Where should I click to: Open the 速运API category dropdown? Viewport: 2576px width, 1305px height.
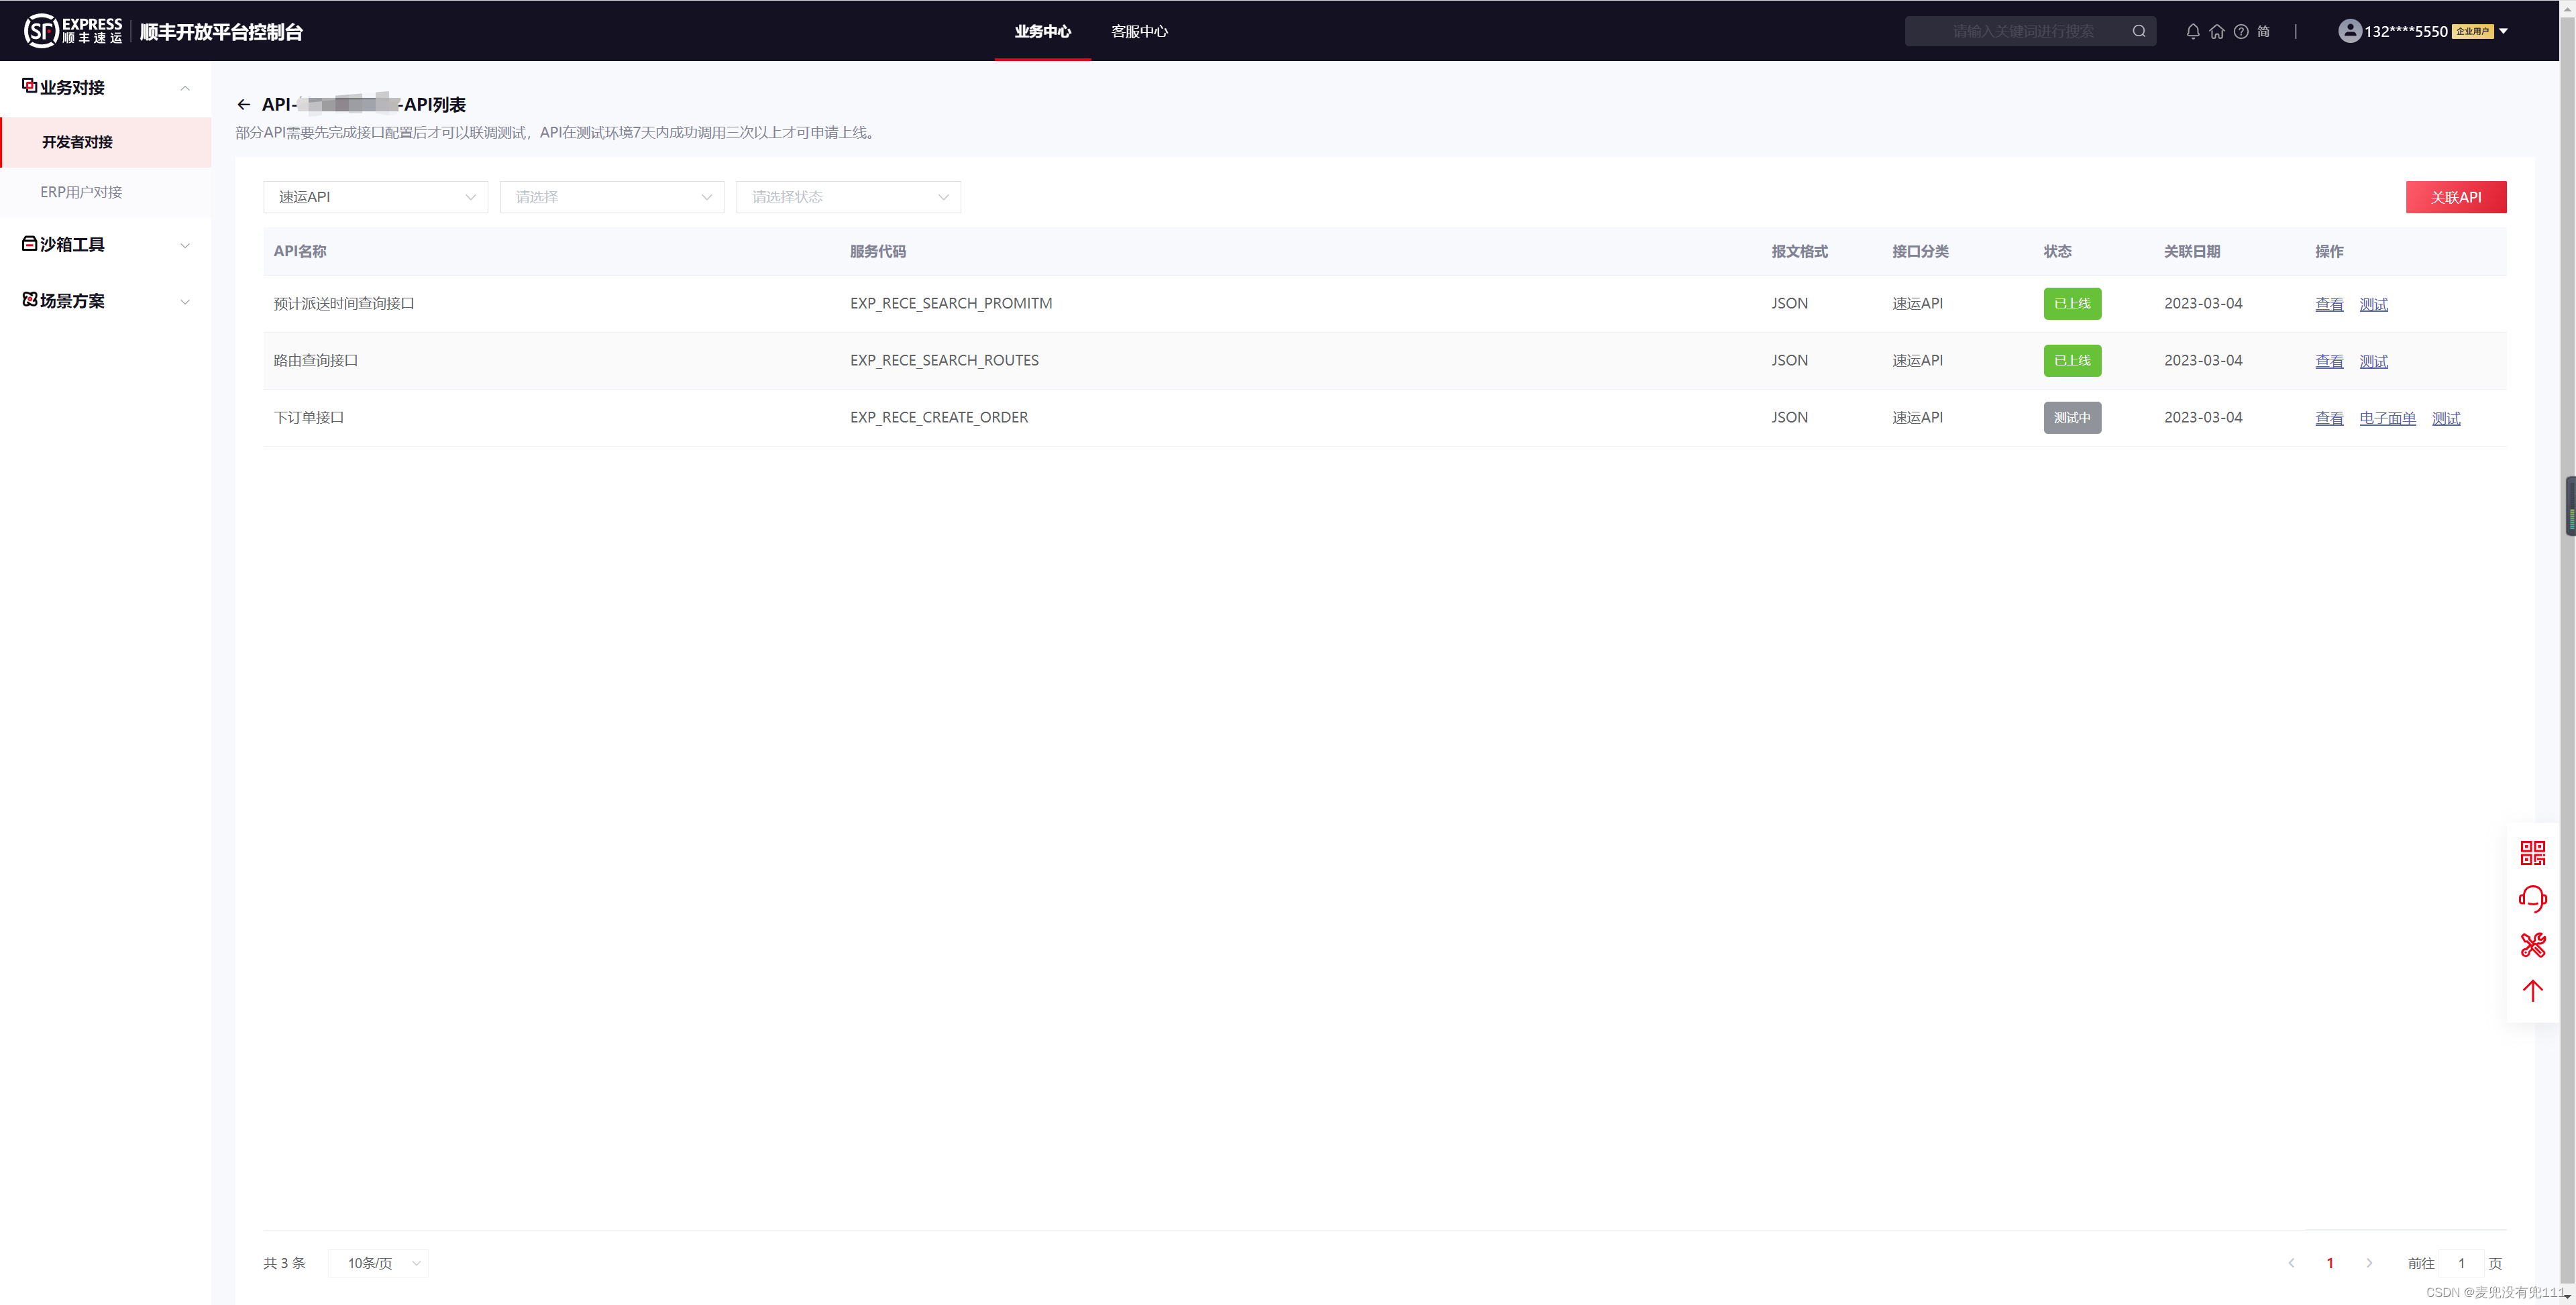[375, 197]
